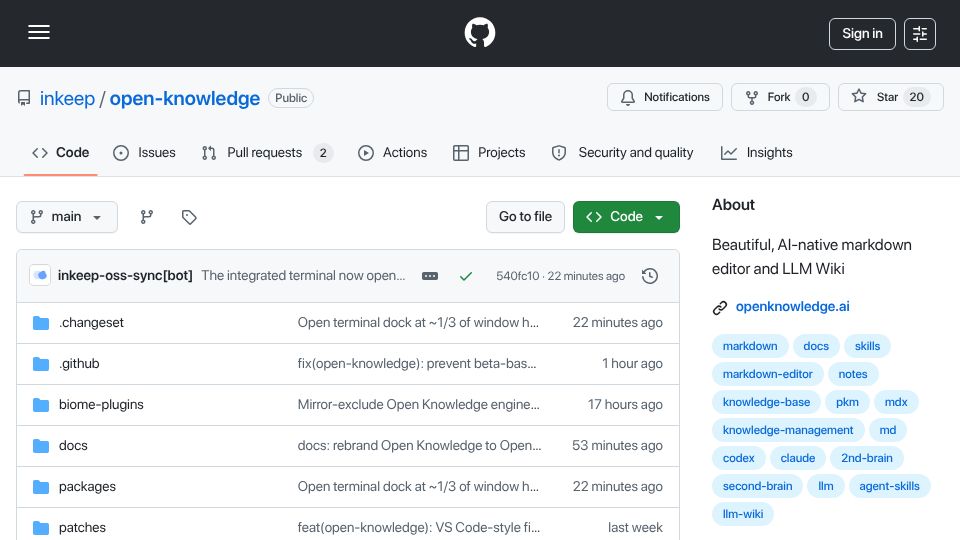This screenshot has height=540, width=960.
Task: Click the packages folder icon
Action: coord(41,487)
